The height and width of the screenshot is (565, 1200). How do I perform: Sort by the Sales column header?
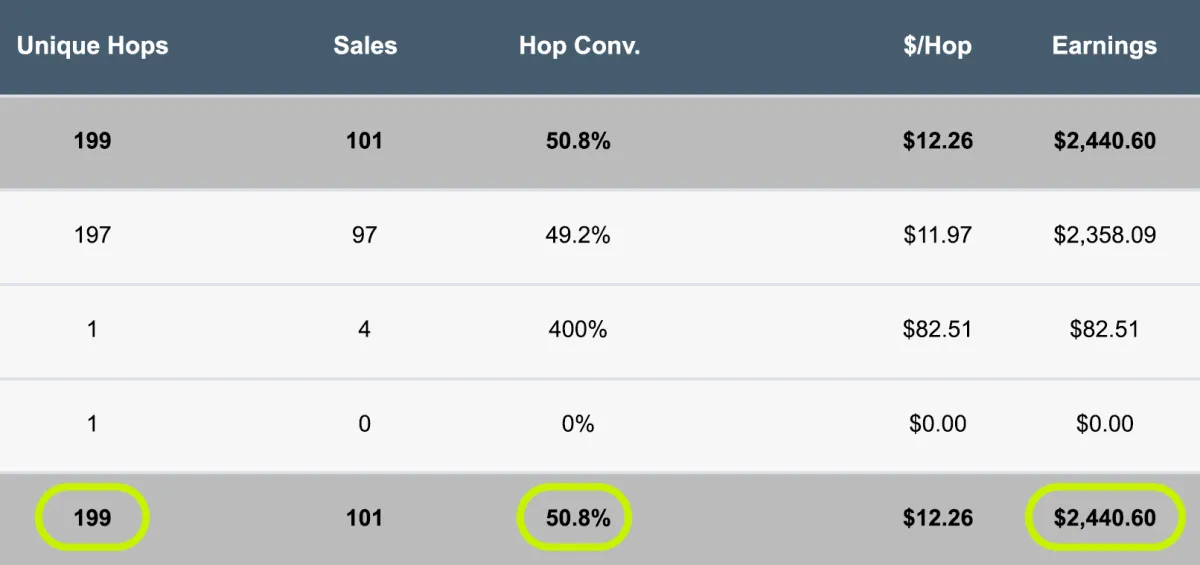[x=365, y=46]
